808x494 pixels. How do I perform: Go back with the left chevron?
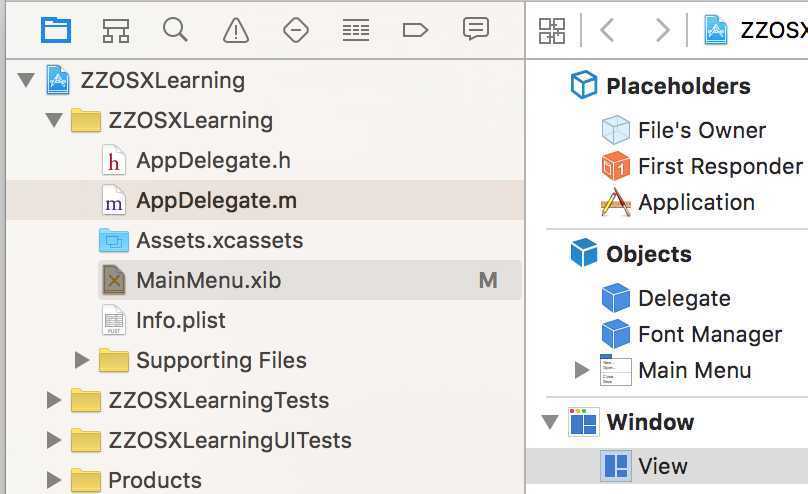coord(606,30)
